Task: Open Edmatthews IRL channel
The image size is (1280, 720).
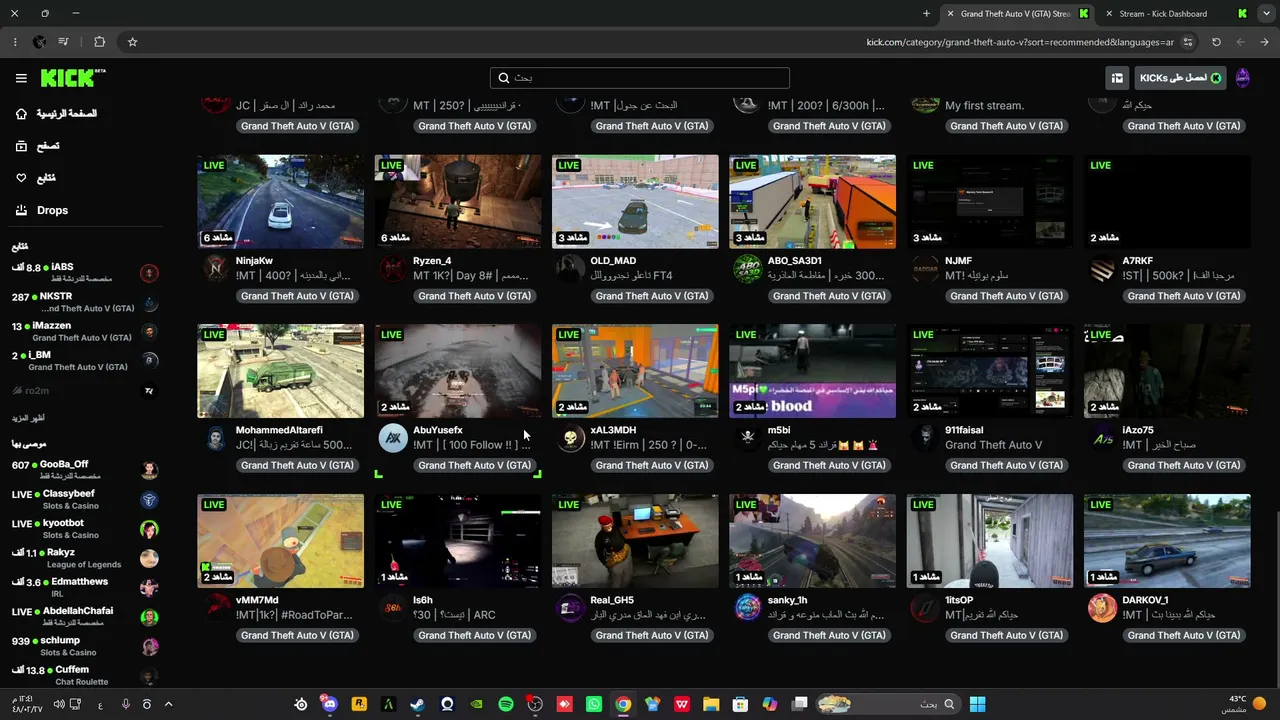Action: pos(85,587)
